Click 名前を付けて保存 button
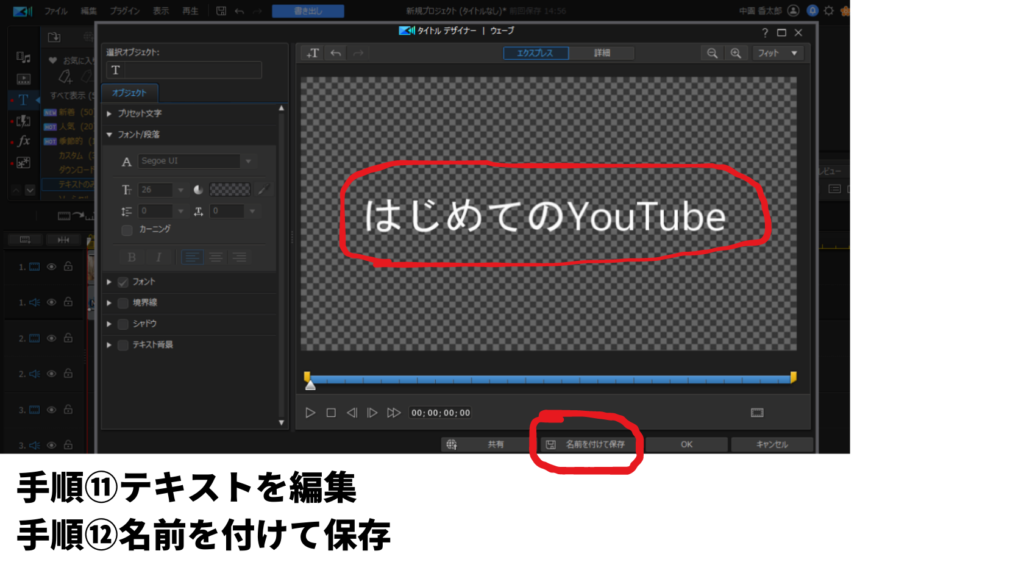 click(586, 445)
